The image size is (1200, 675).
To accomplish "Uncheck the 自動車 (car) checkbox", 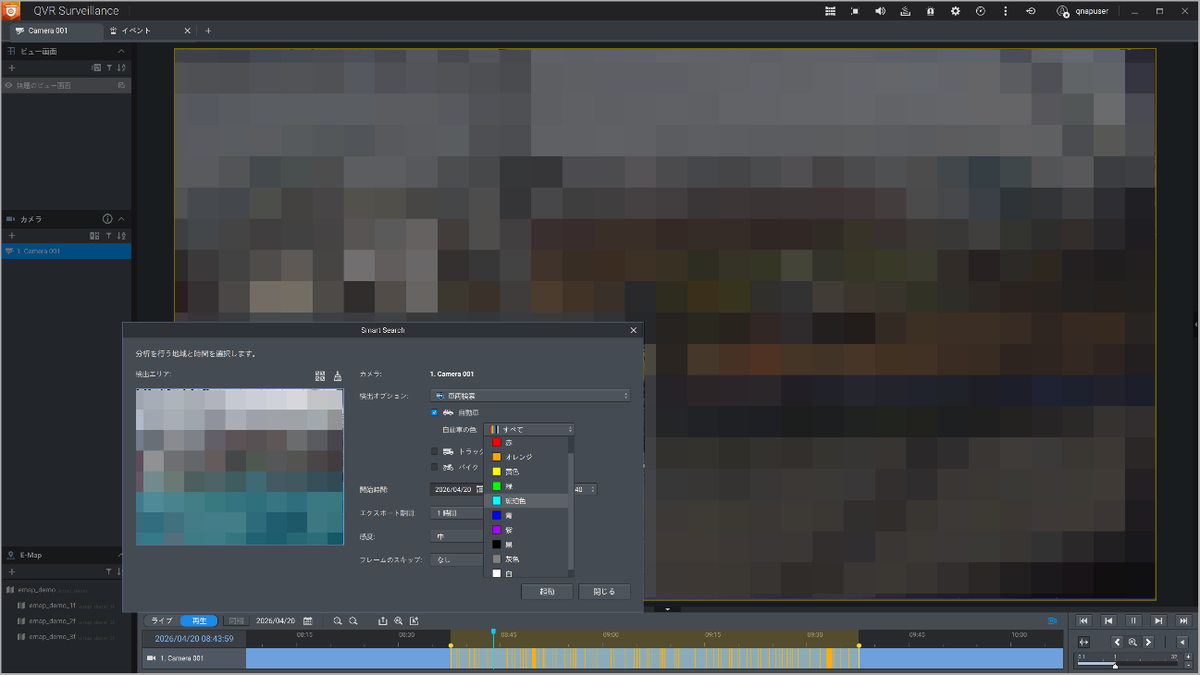I will pos(434,412).
